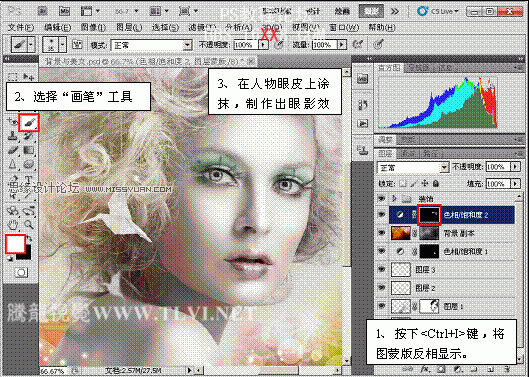This screenshot has height=377, width=529.
Task: Open the tool preset picker arrow
Action: [x=31, y=45]
